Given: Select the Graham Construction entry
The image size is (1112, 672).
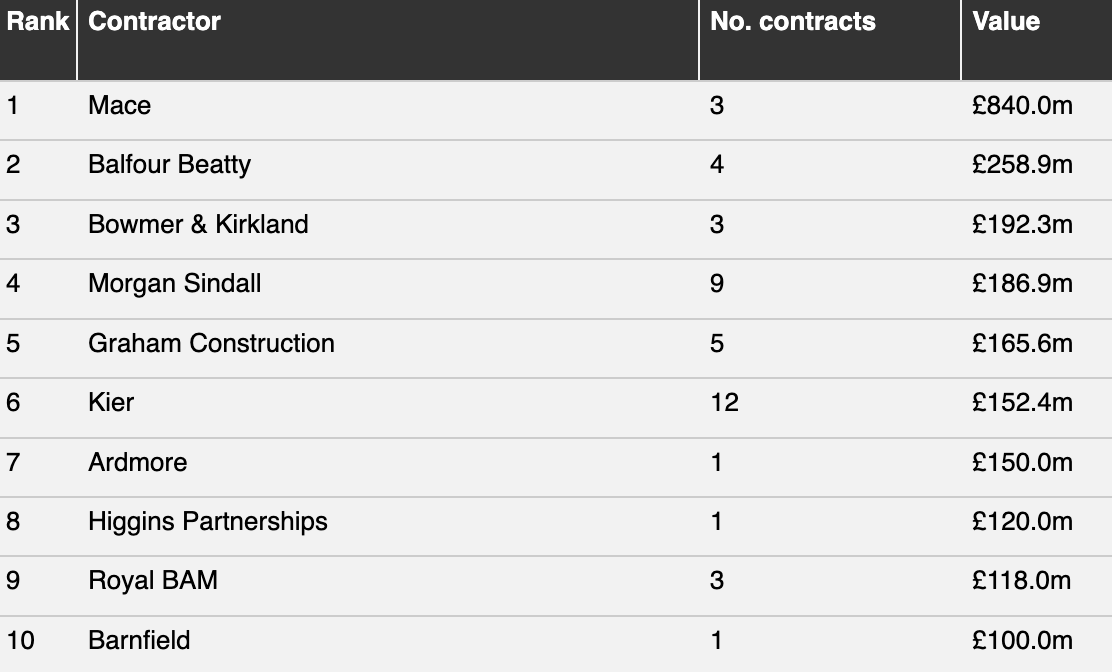Looking at the screenshot, I should [211, 343].
